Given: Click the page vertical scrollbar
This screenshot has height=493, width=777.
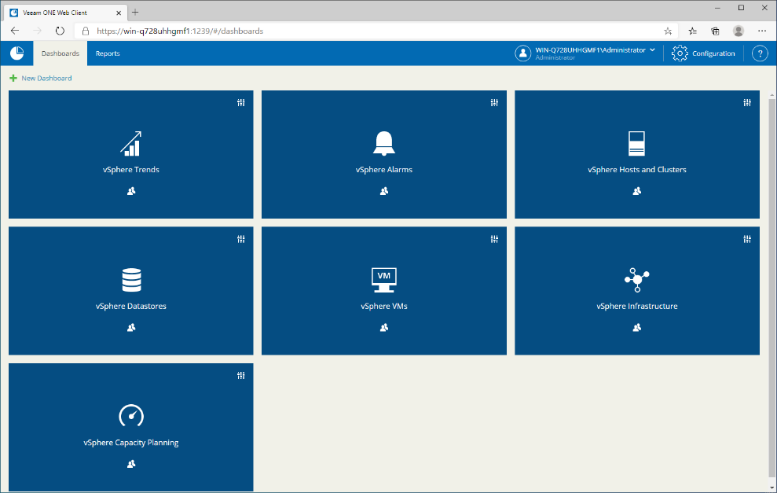Looking at the screenshot, I should tap(772, 287).
